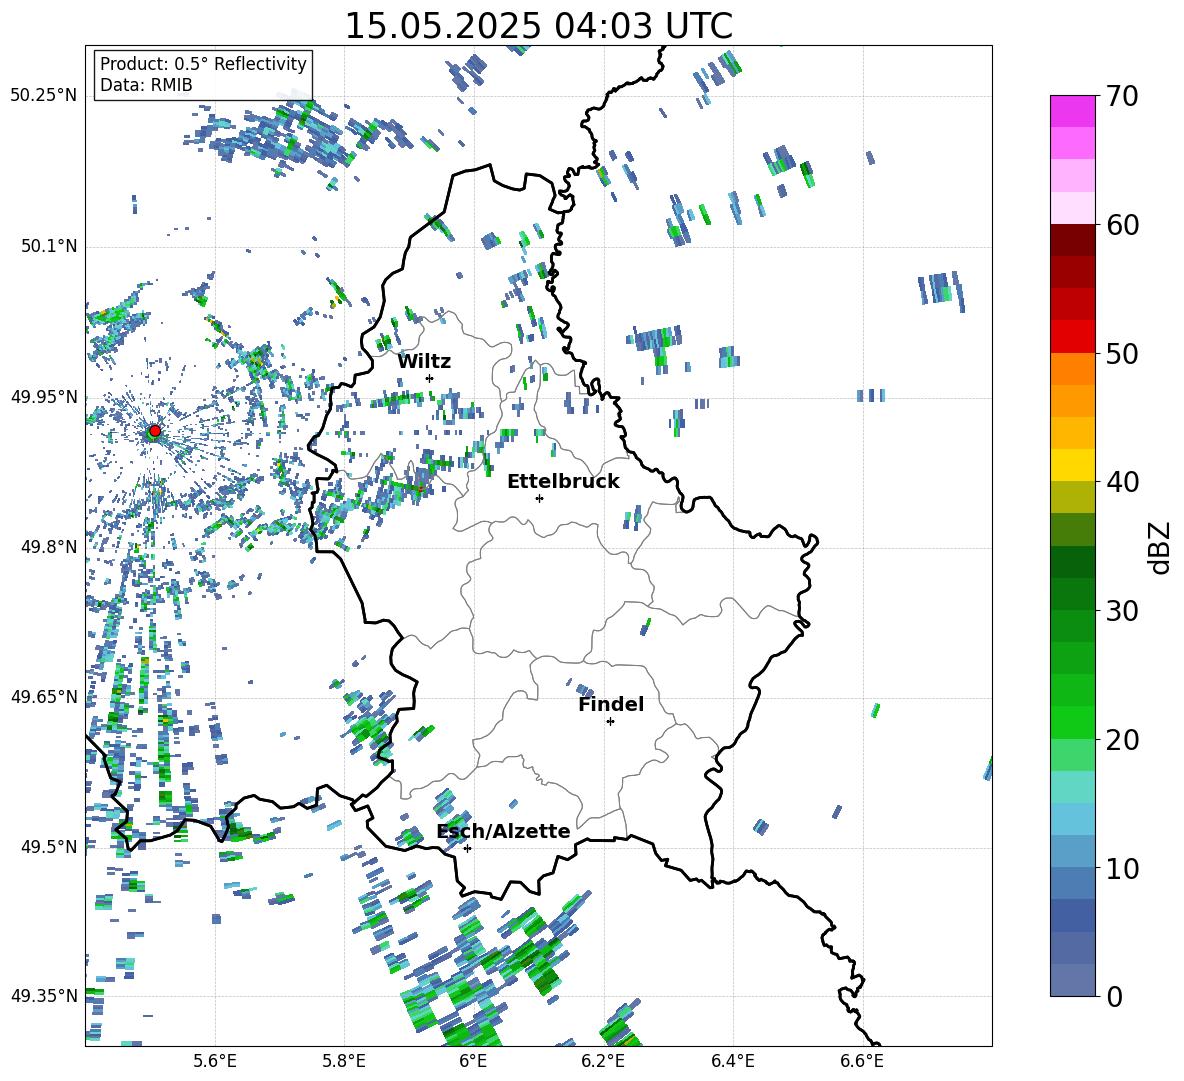
Task: Click the Ettelbruck city label
Action: [563, 482]
